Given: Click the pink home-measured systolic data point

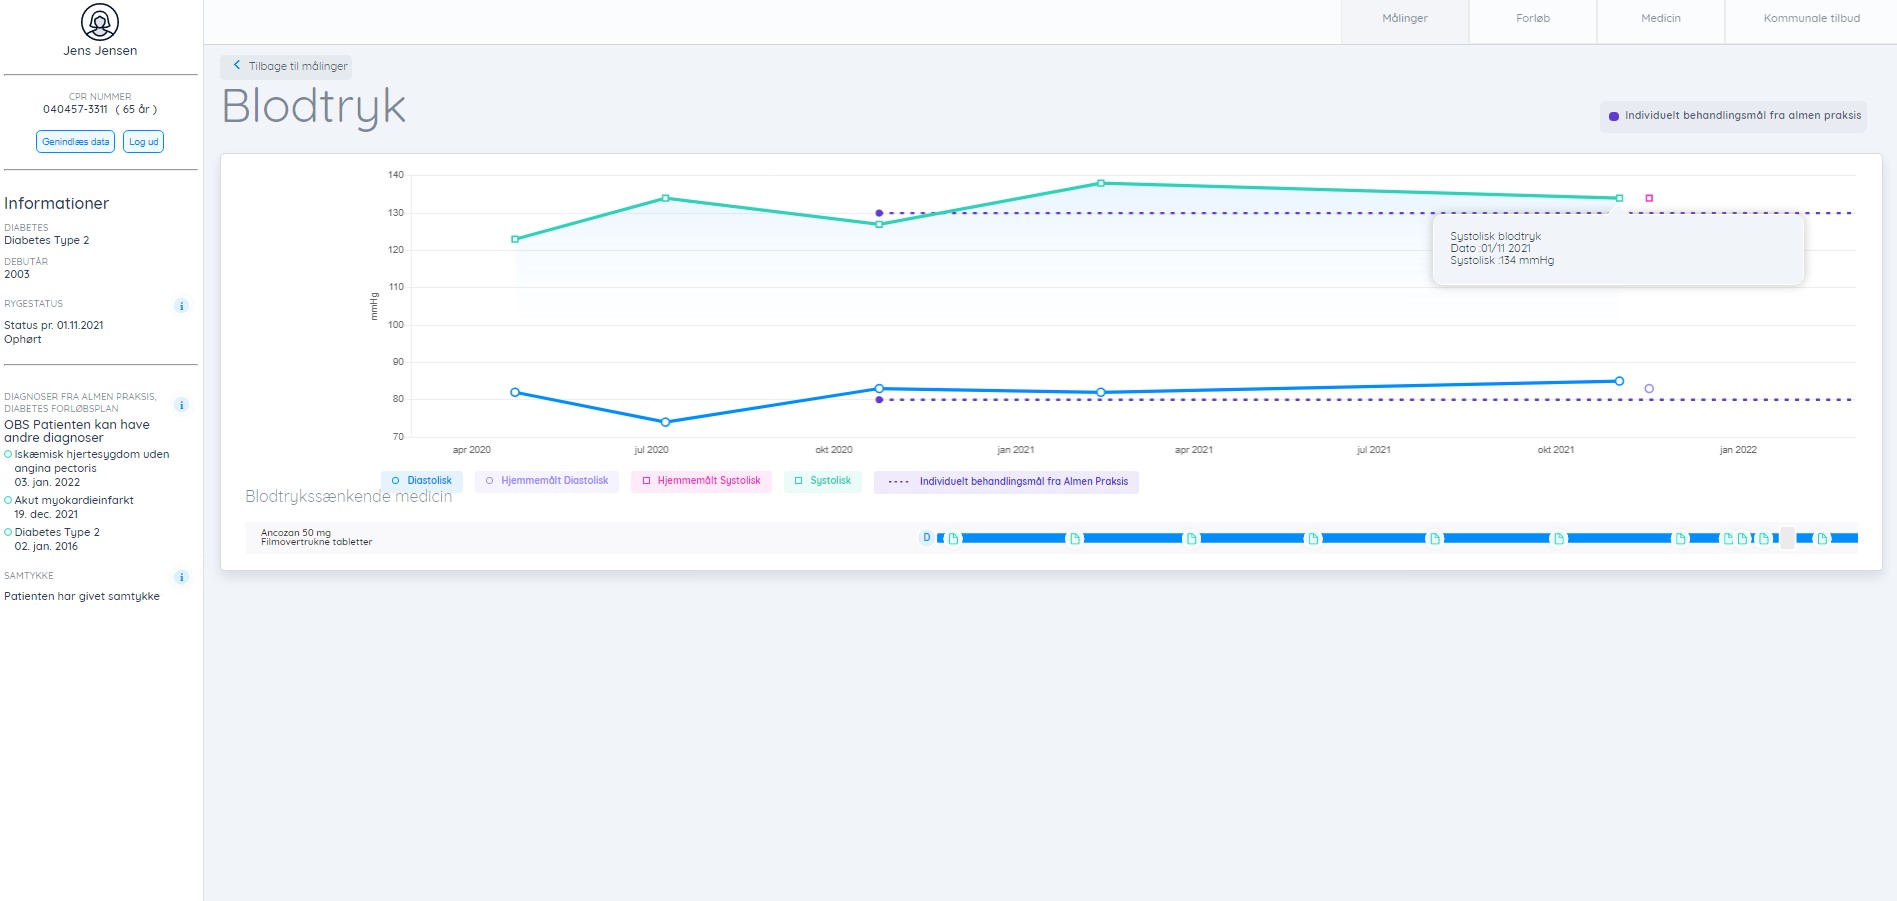Looking at the screenshot, I should click(1649, 198).
